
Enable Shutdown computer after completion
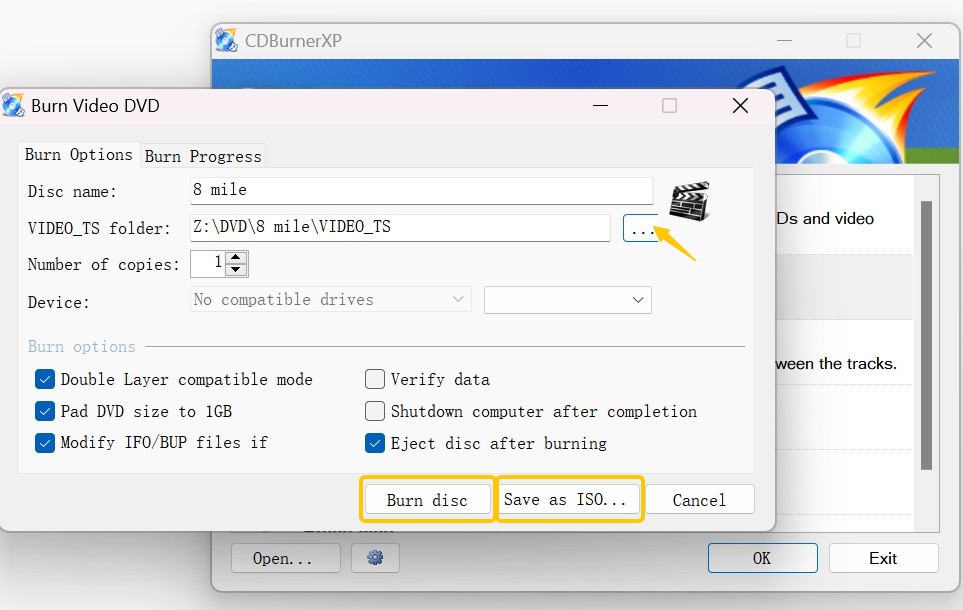tap(375, 411)
